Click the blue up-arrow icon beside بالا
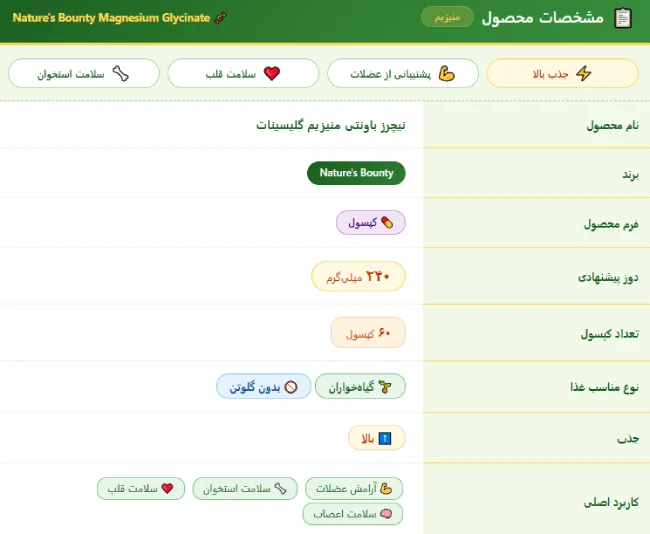Viewport: 650px width, 534px height. pos(385,438)
